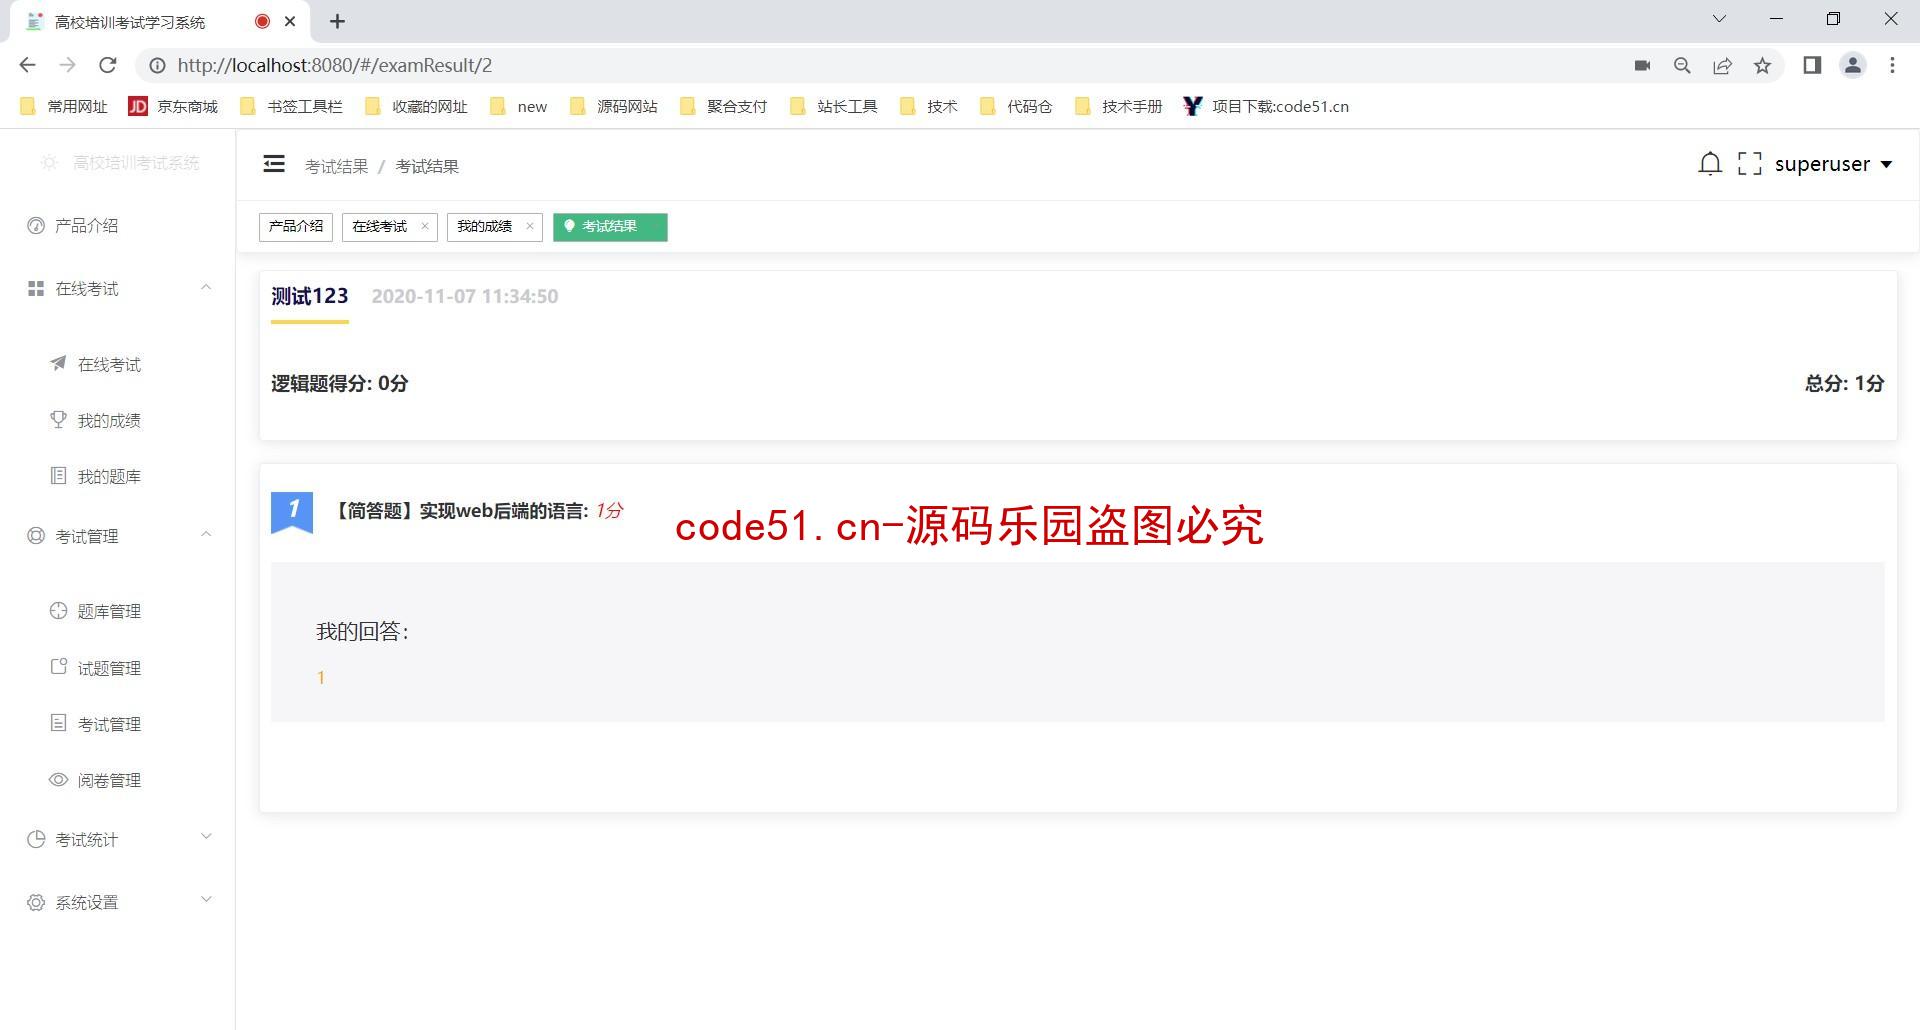The height and width of the screenshot is (1030, 1920).
Task: Click the question number 1 flag
Action: [292, 512]
